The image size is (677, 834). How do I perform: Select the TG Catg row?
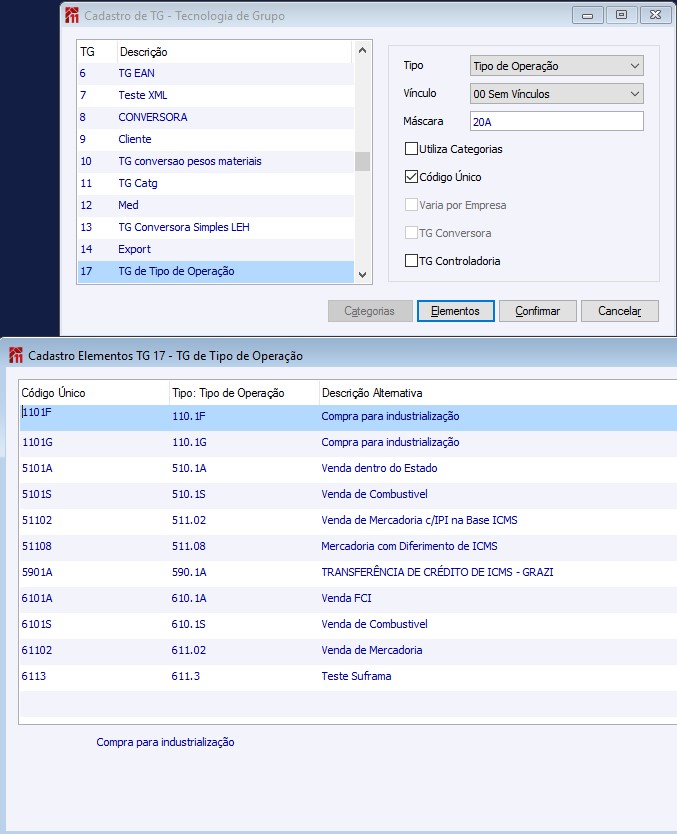[216, 183]
